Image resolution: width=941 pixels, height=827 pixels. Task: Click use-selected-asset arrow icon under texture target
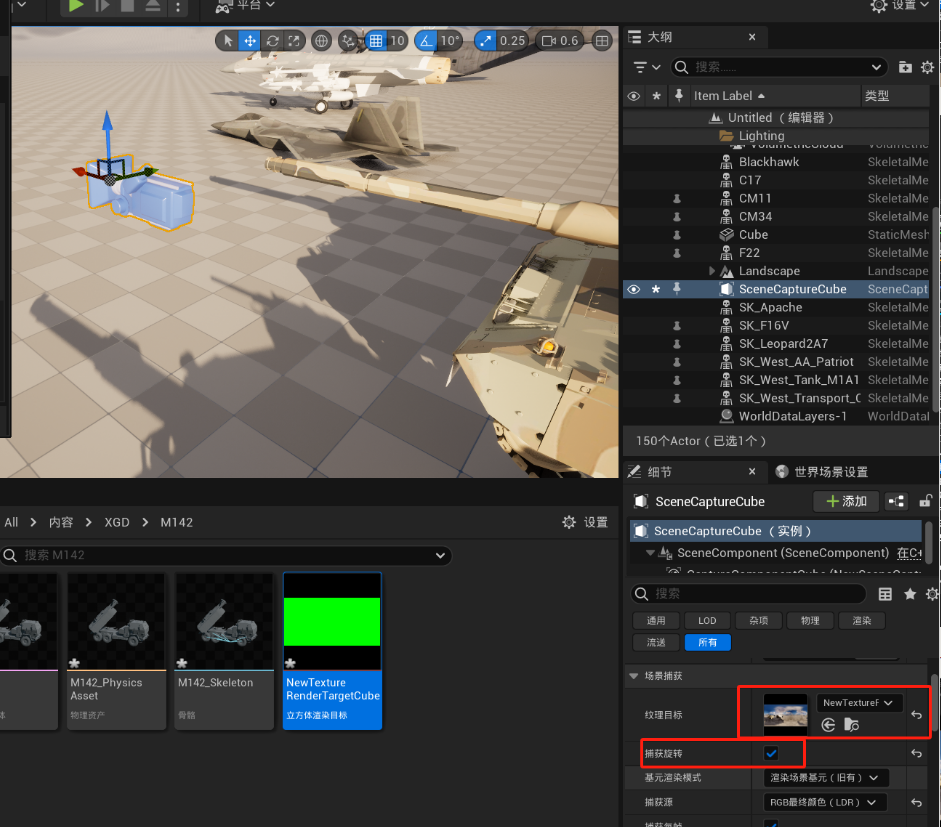[x=828, y=725]
